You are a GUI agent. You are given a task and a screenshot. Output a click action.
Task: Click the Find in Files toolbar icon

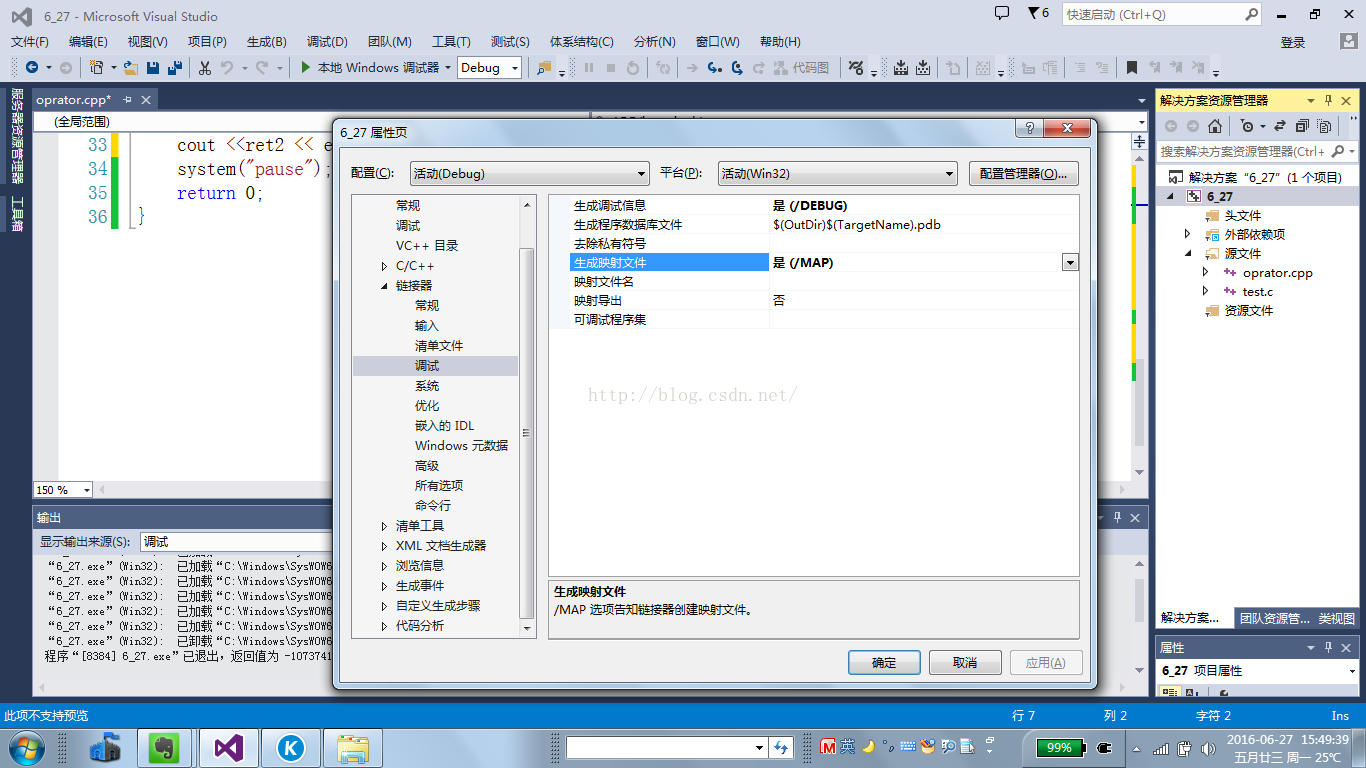click(544, 68)
